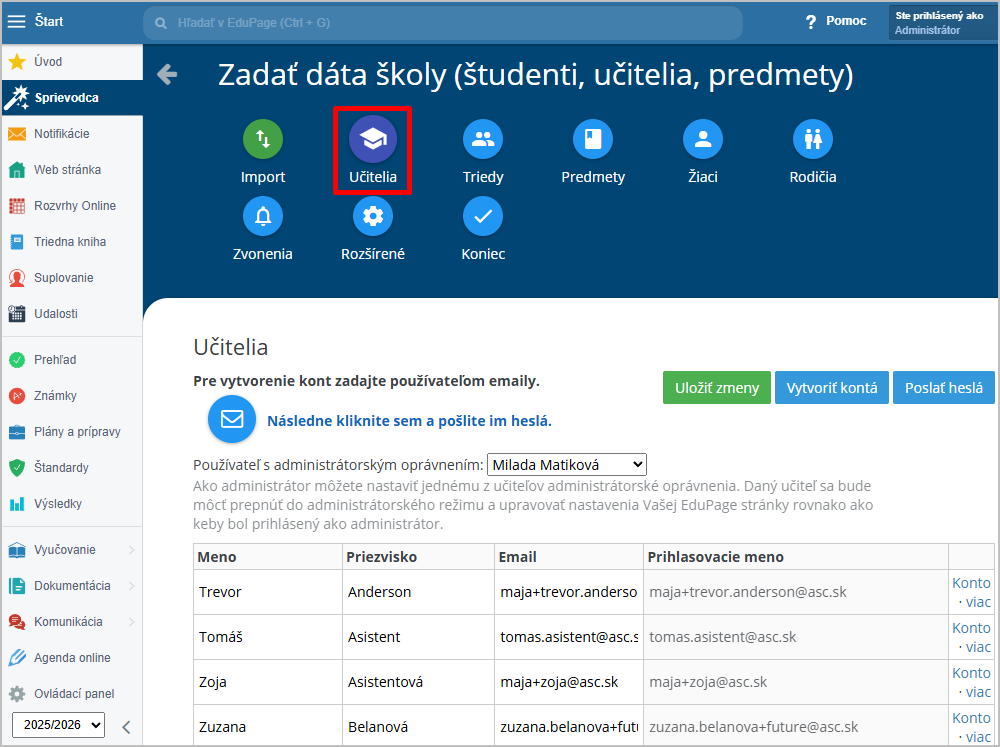Select Triedna kniha in sidebar
The height and width of the screenshot is (747, 1000).
[x=69, y=242]
